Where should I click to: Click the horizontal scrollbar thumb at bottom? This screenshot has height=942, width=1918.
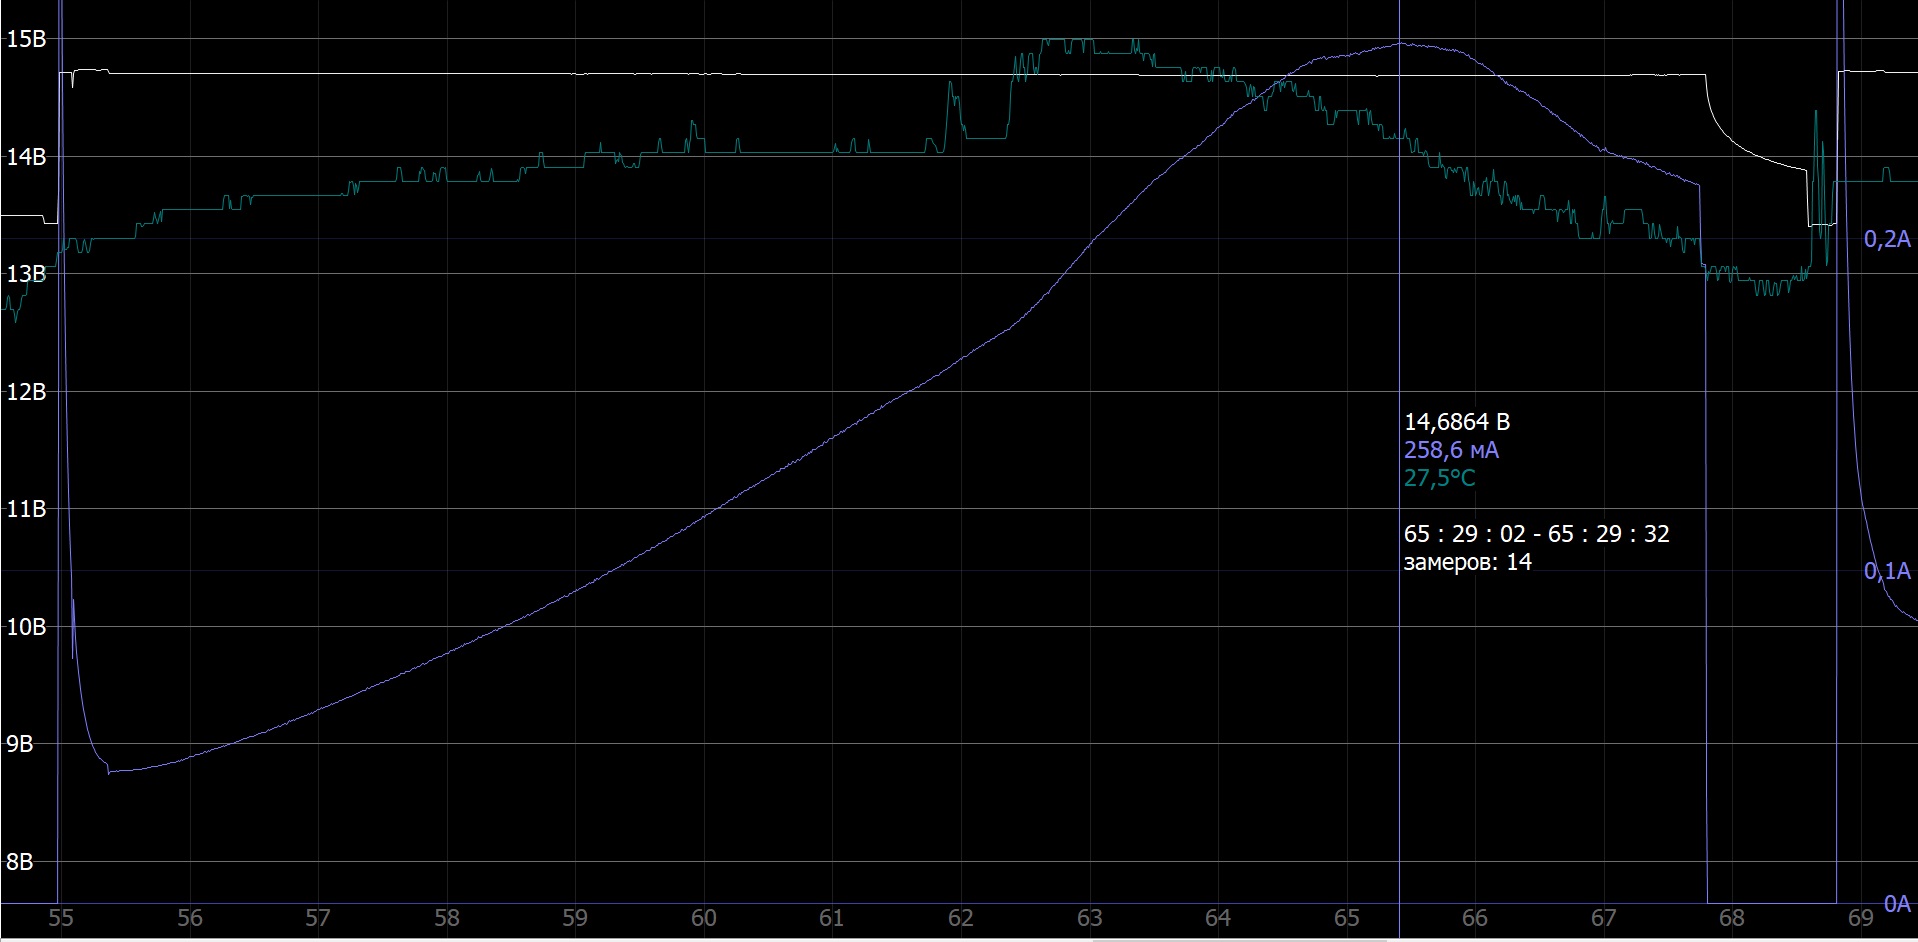pos(1240,939)
